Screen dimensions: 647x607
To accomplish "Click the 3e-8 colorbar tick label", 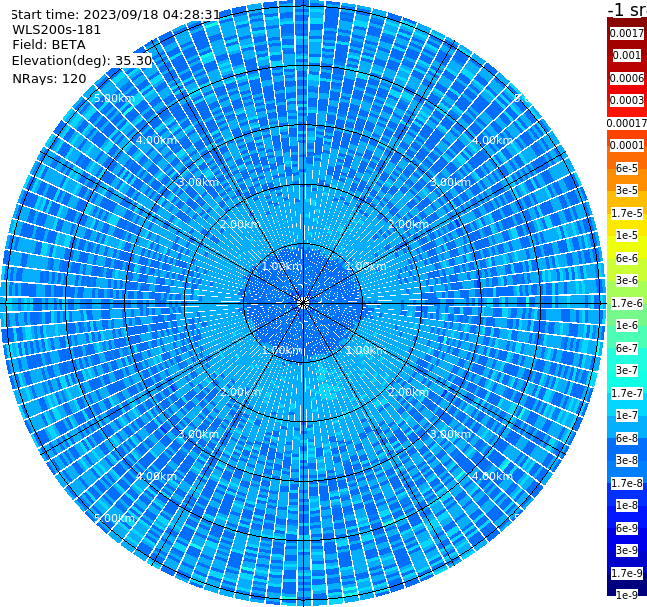I will [x=627, y=460].
